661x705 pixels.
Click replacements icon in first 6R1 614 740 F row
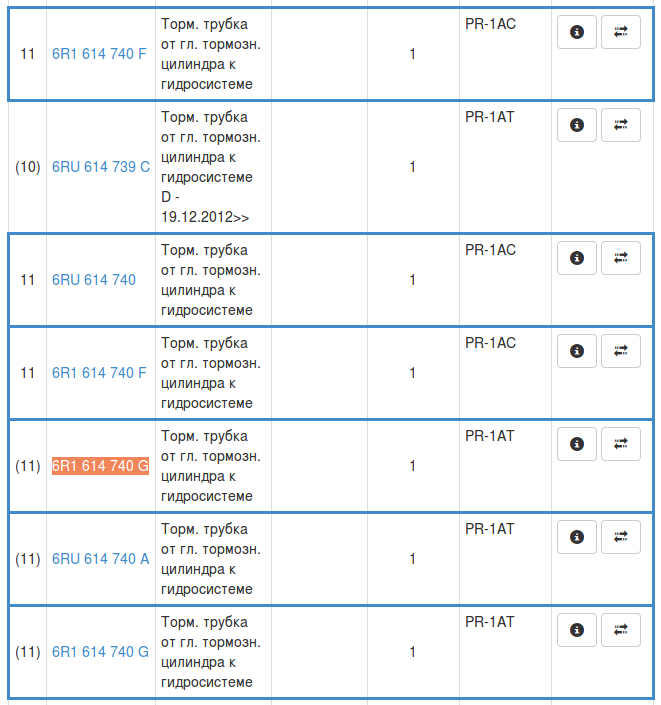click(x=621, y=32)
